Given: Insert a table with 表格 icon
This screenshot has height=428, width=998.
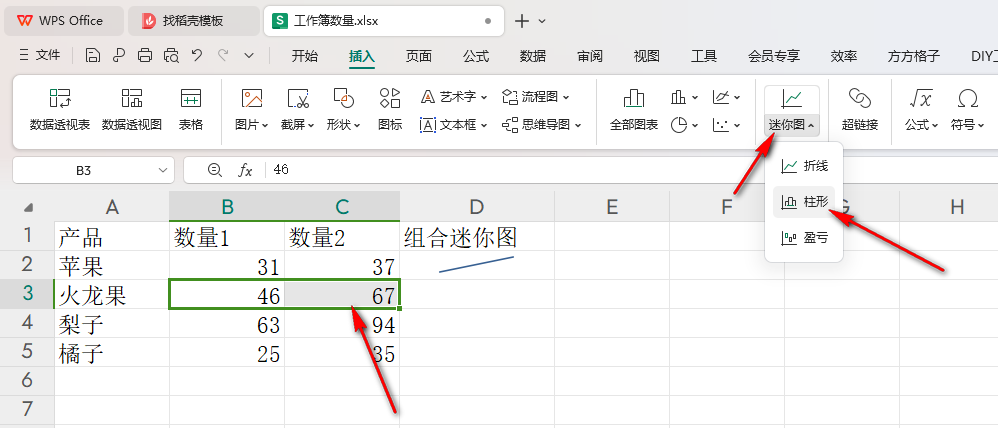Looking at the screenshot, I should pos(190,99).
